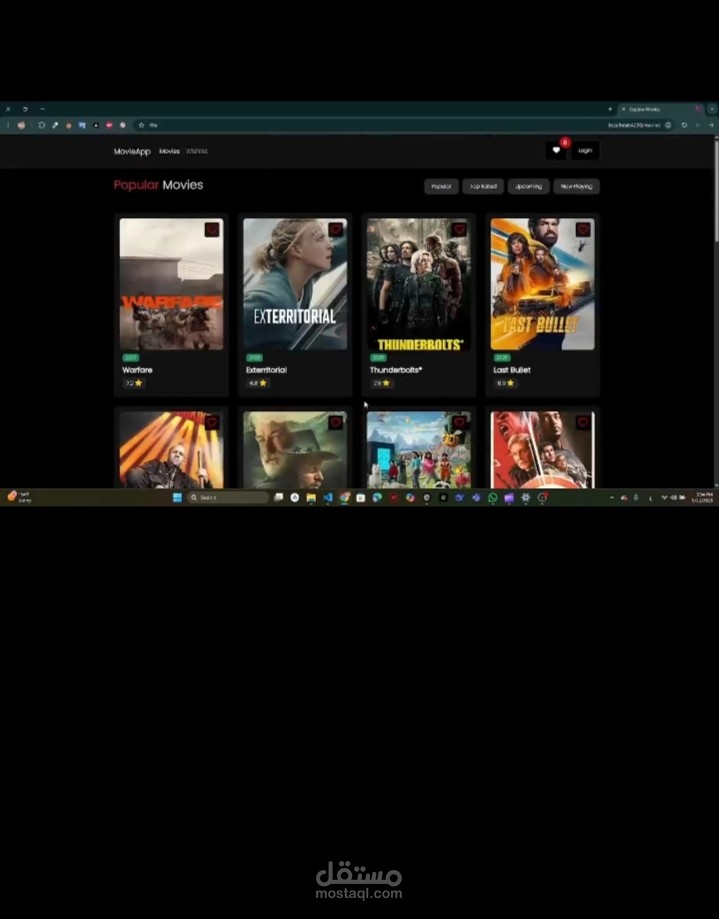This screenshot has height=919, width=719.
Task: Open the Wishlist nav link
Action: pyautogui.click(x=197, y=151)
